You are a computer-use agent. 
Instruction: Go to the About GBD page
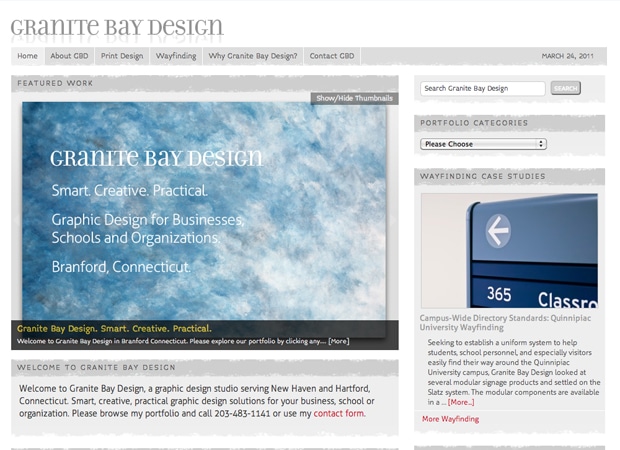[69, 56]
